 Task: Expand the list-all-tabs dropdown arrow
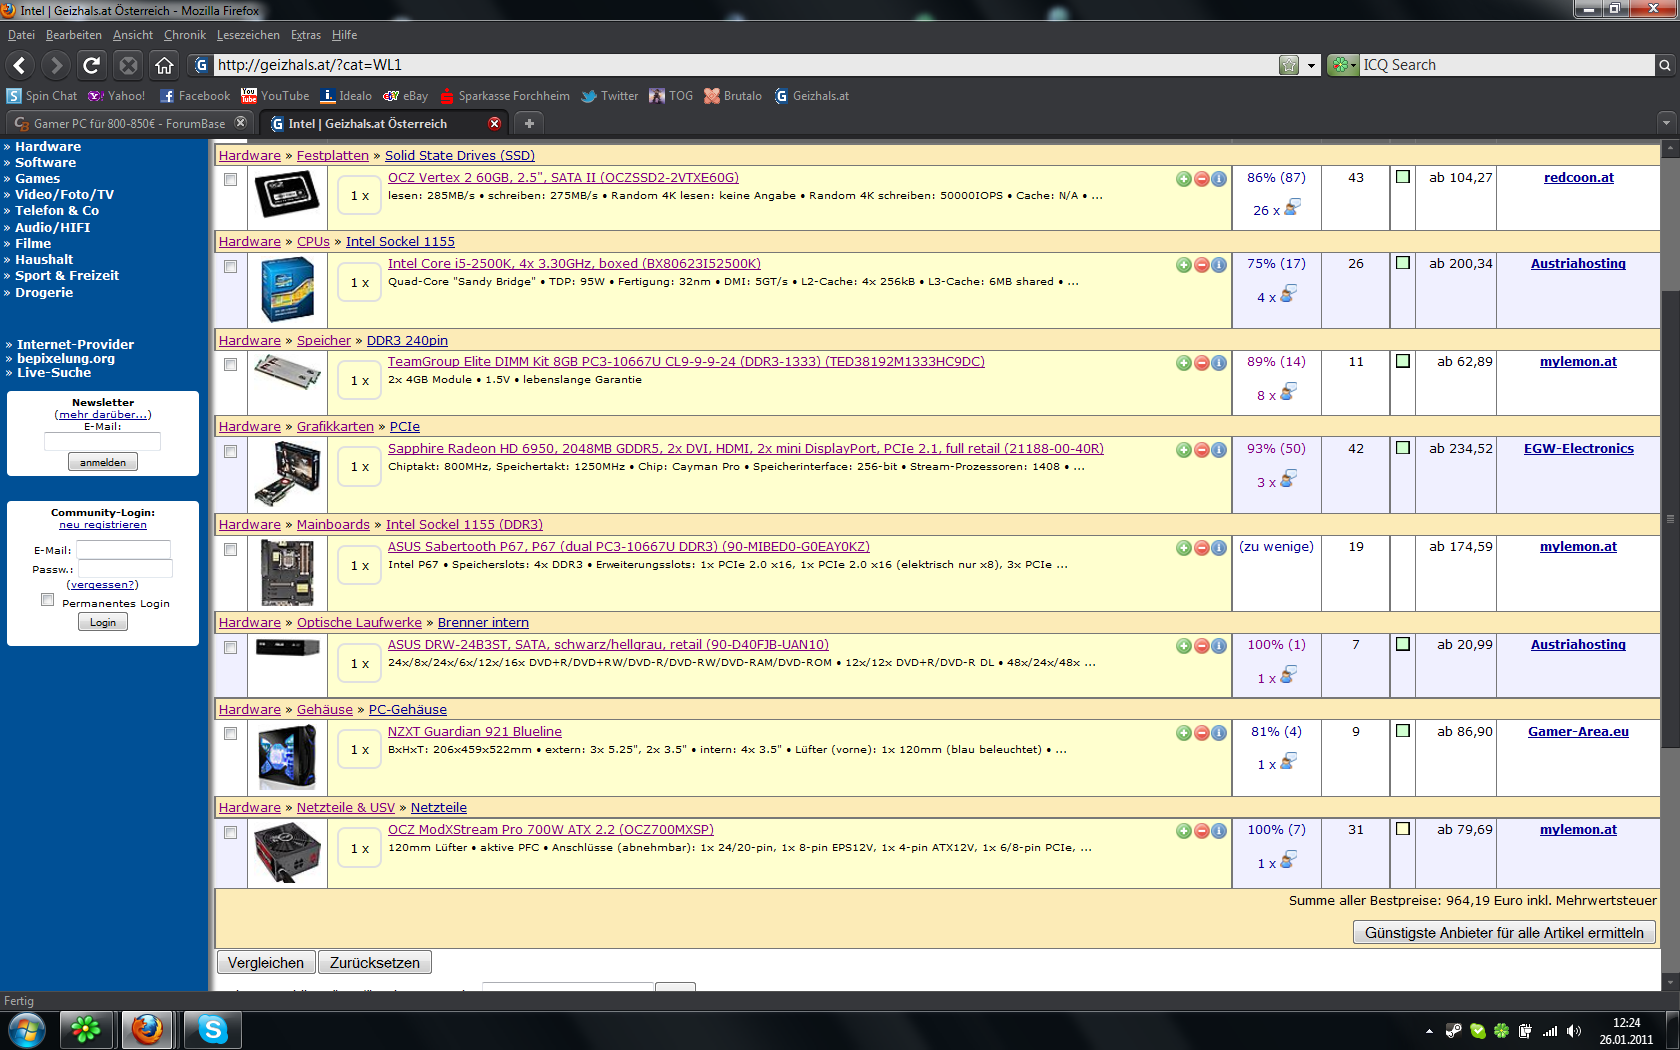1666,123
